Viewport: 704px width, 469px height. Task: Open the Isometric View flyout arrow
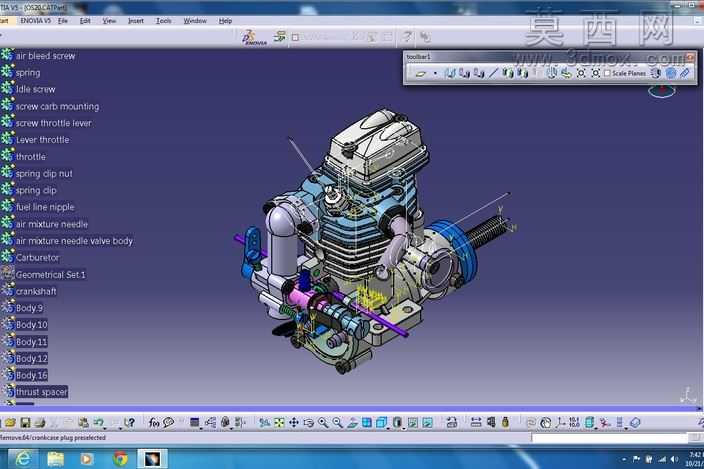[388, 427]
